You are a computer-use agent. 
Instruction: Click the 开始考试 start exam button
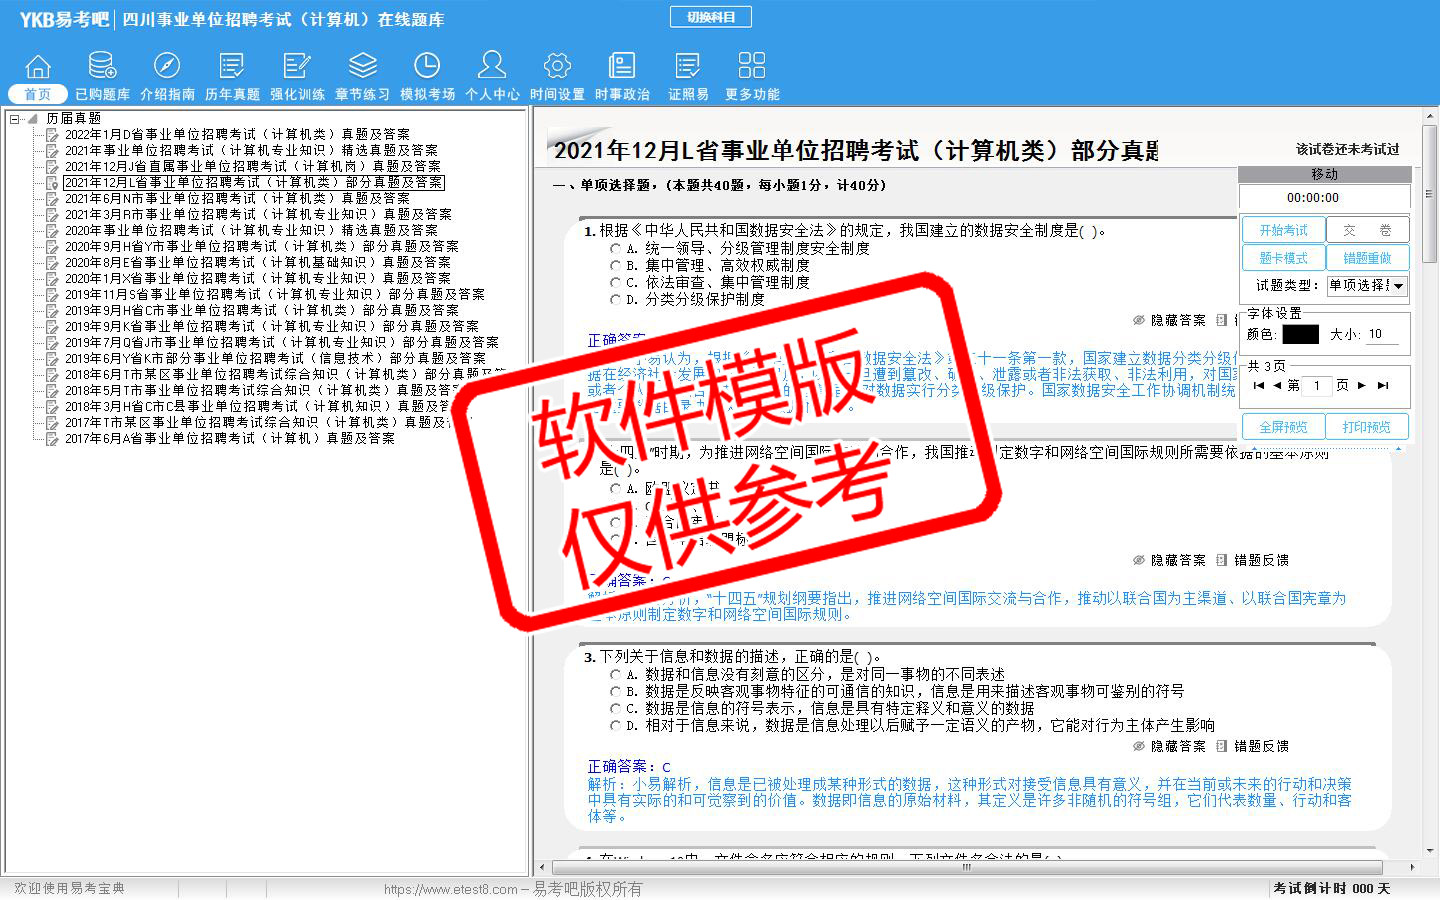click(1283, 230)
